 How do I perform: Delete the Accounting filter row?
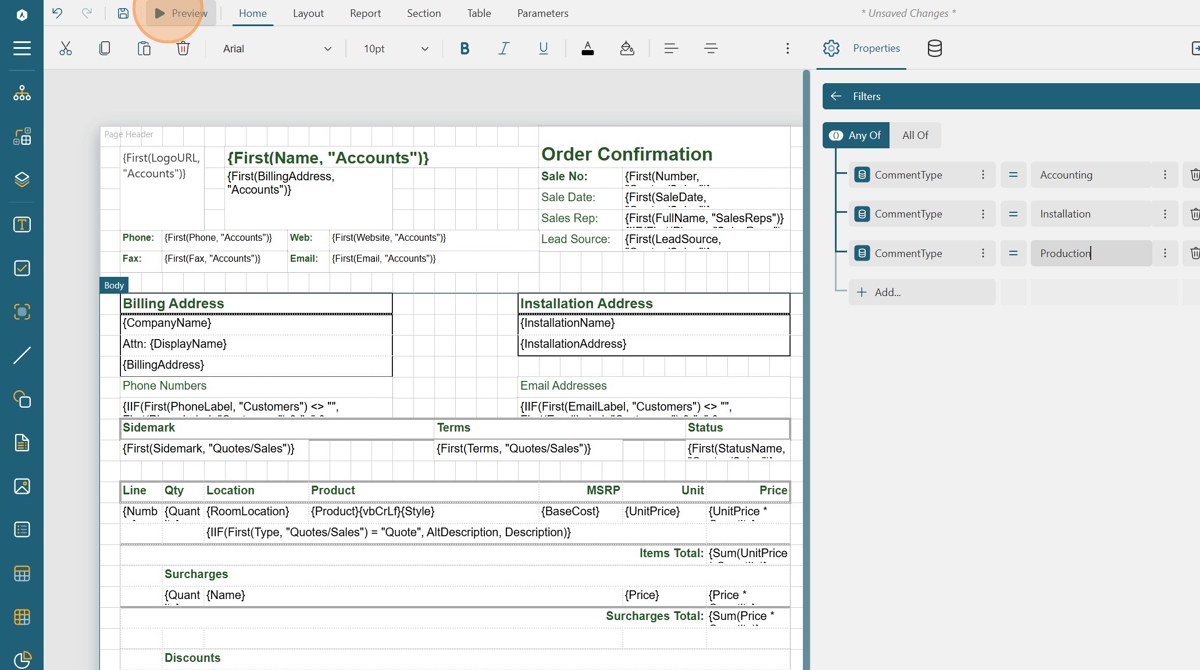(1194, 175)
